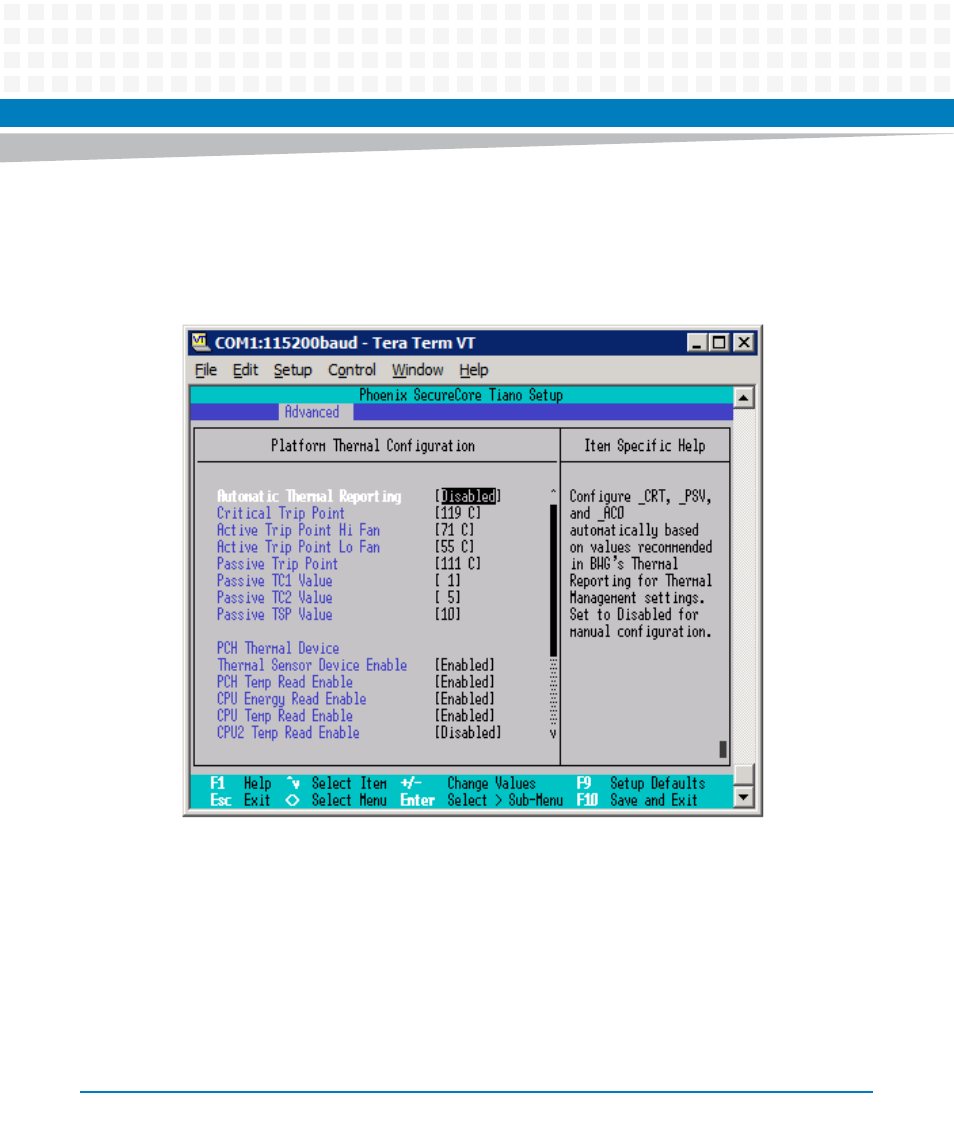The height and width of the screenshot is (1145, 954).
Task: Toggle CPU Temp Read Enabled value
Action: pyautogui.click(x=465, y=716)
